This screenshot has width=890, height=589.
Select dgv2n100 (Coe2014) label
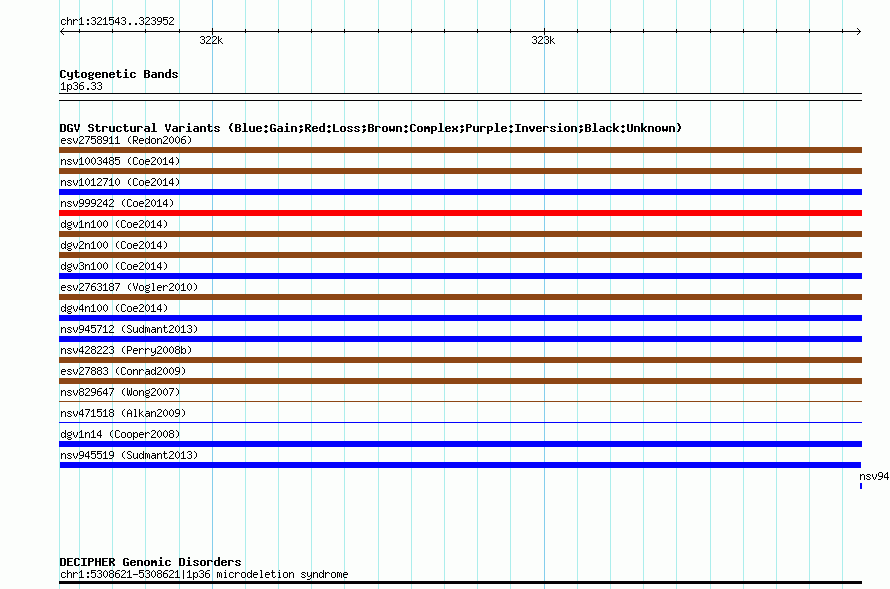pyautogui.click(x=114, y=245)
